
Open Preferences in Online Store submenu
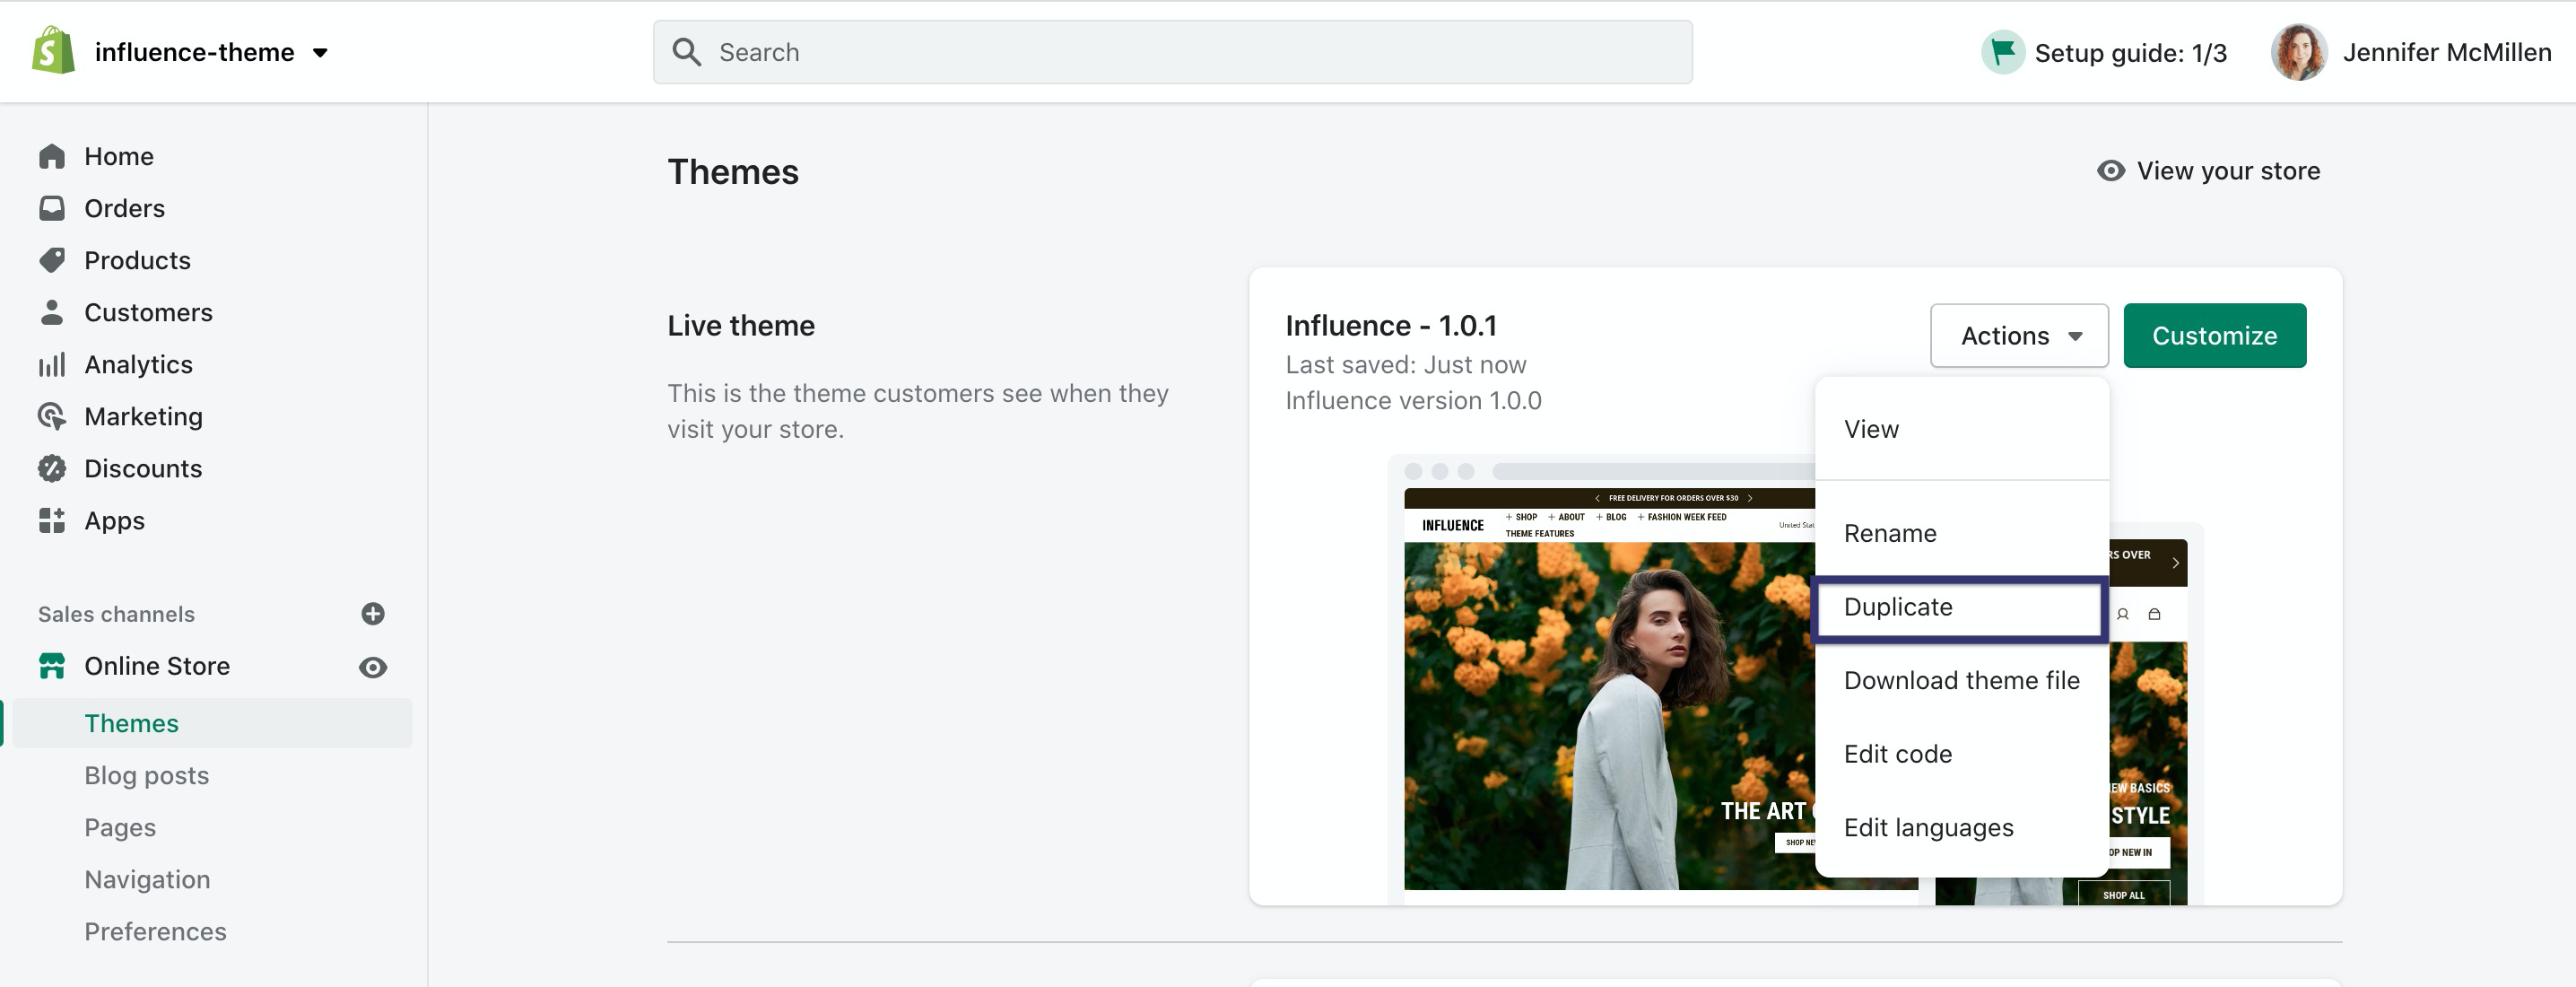(x=155, y=931)
